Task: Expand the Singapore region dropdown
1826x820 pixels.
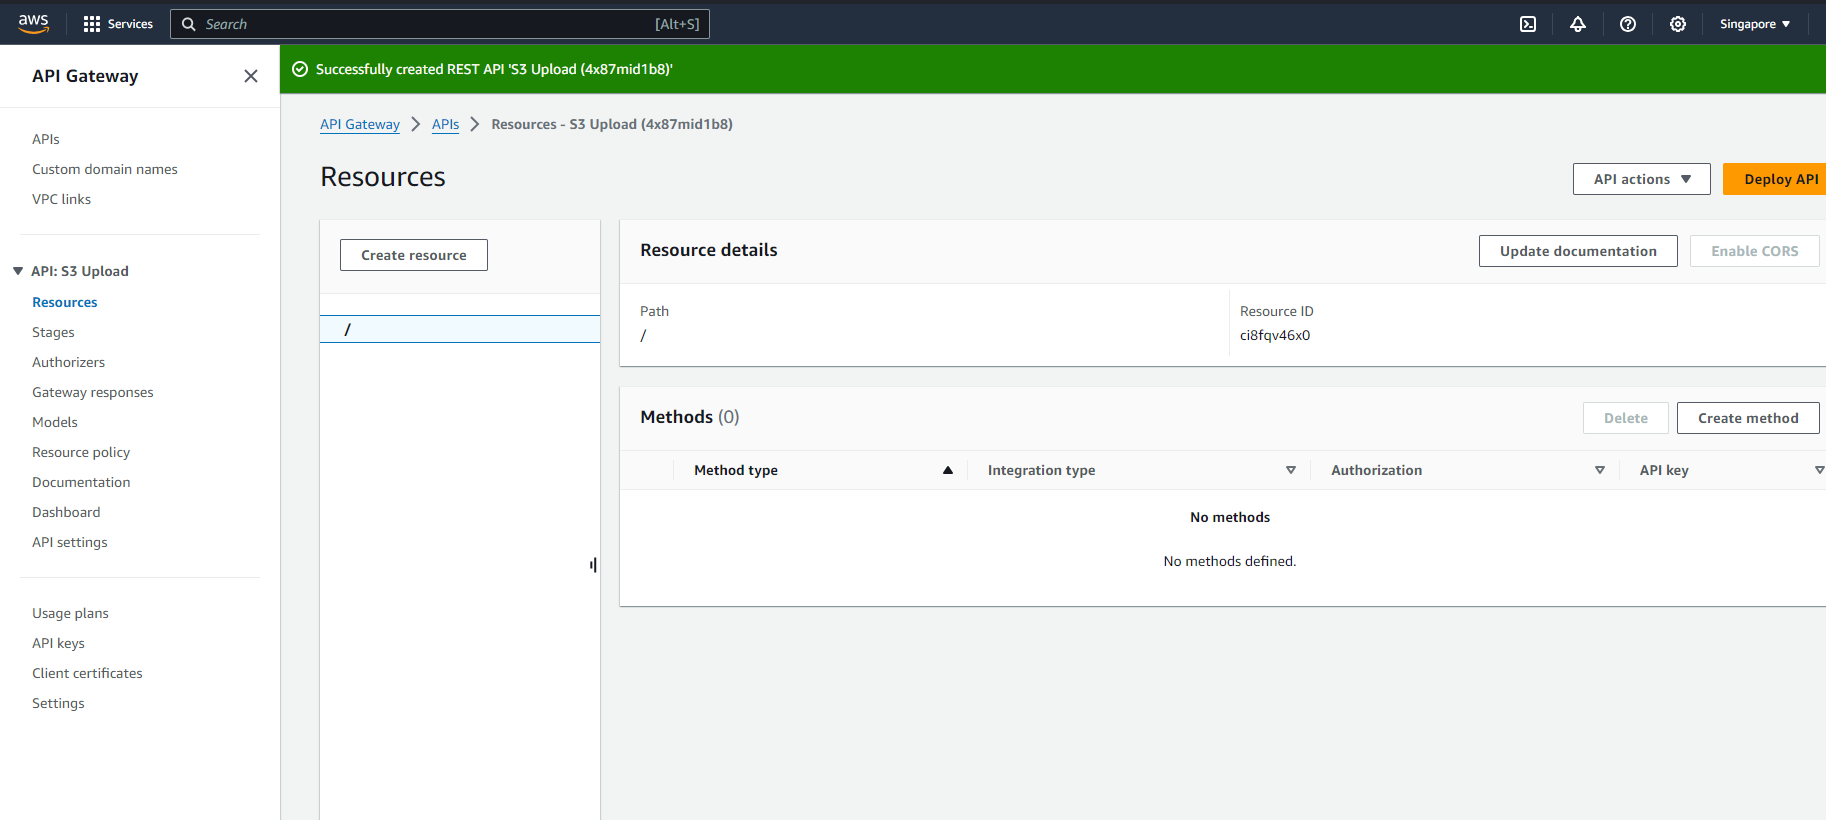Action: click(x=1755, y=24)
